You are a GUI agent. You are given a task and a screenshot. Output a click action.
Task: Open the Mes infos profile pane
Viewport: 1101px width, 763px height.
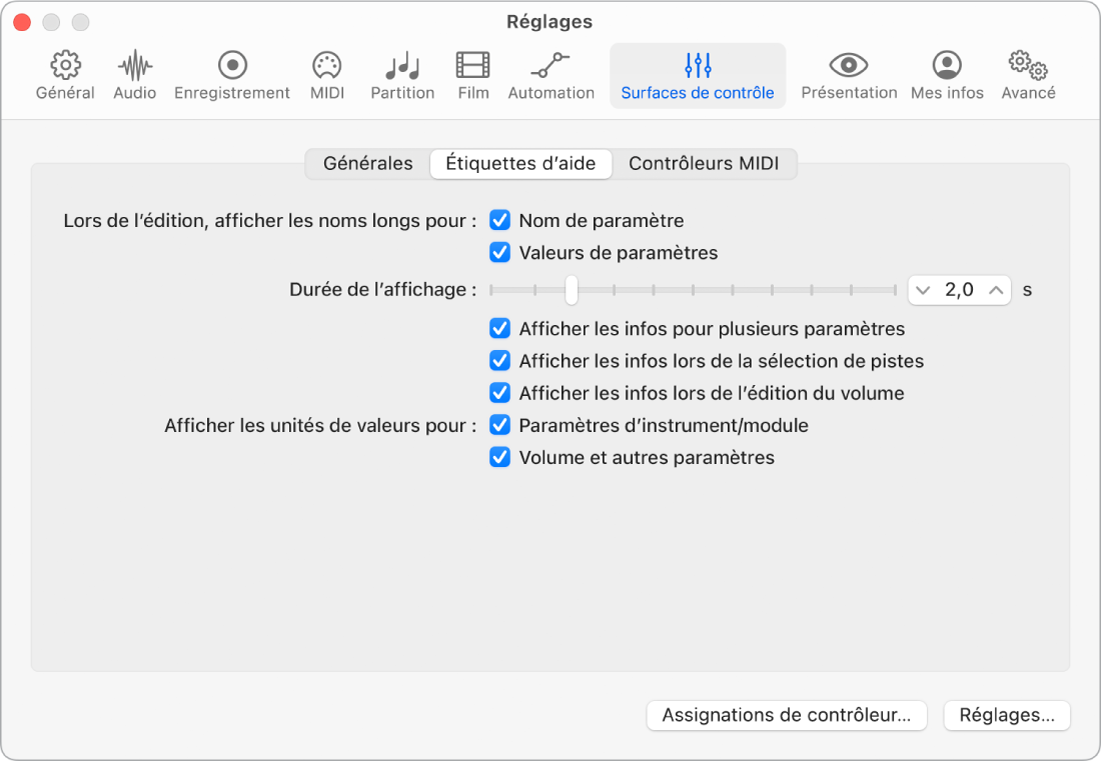click(x=947, y=76)
